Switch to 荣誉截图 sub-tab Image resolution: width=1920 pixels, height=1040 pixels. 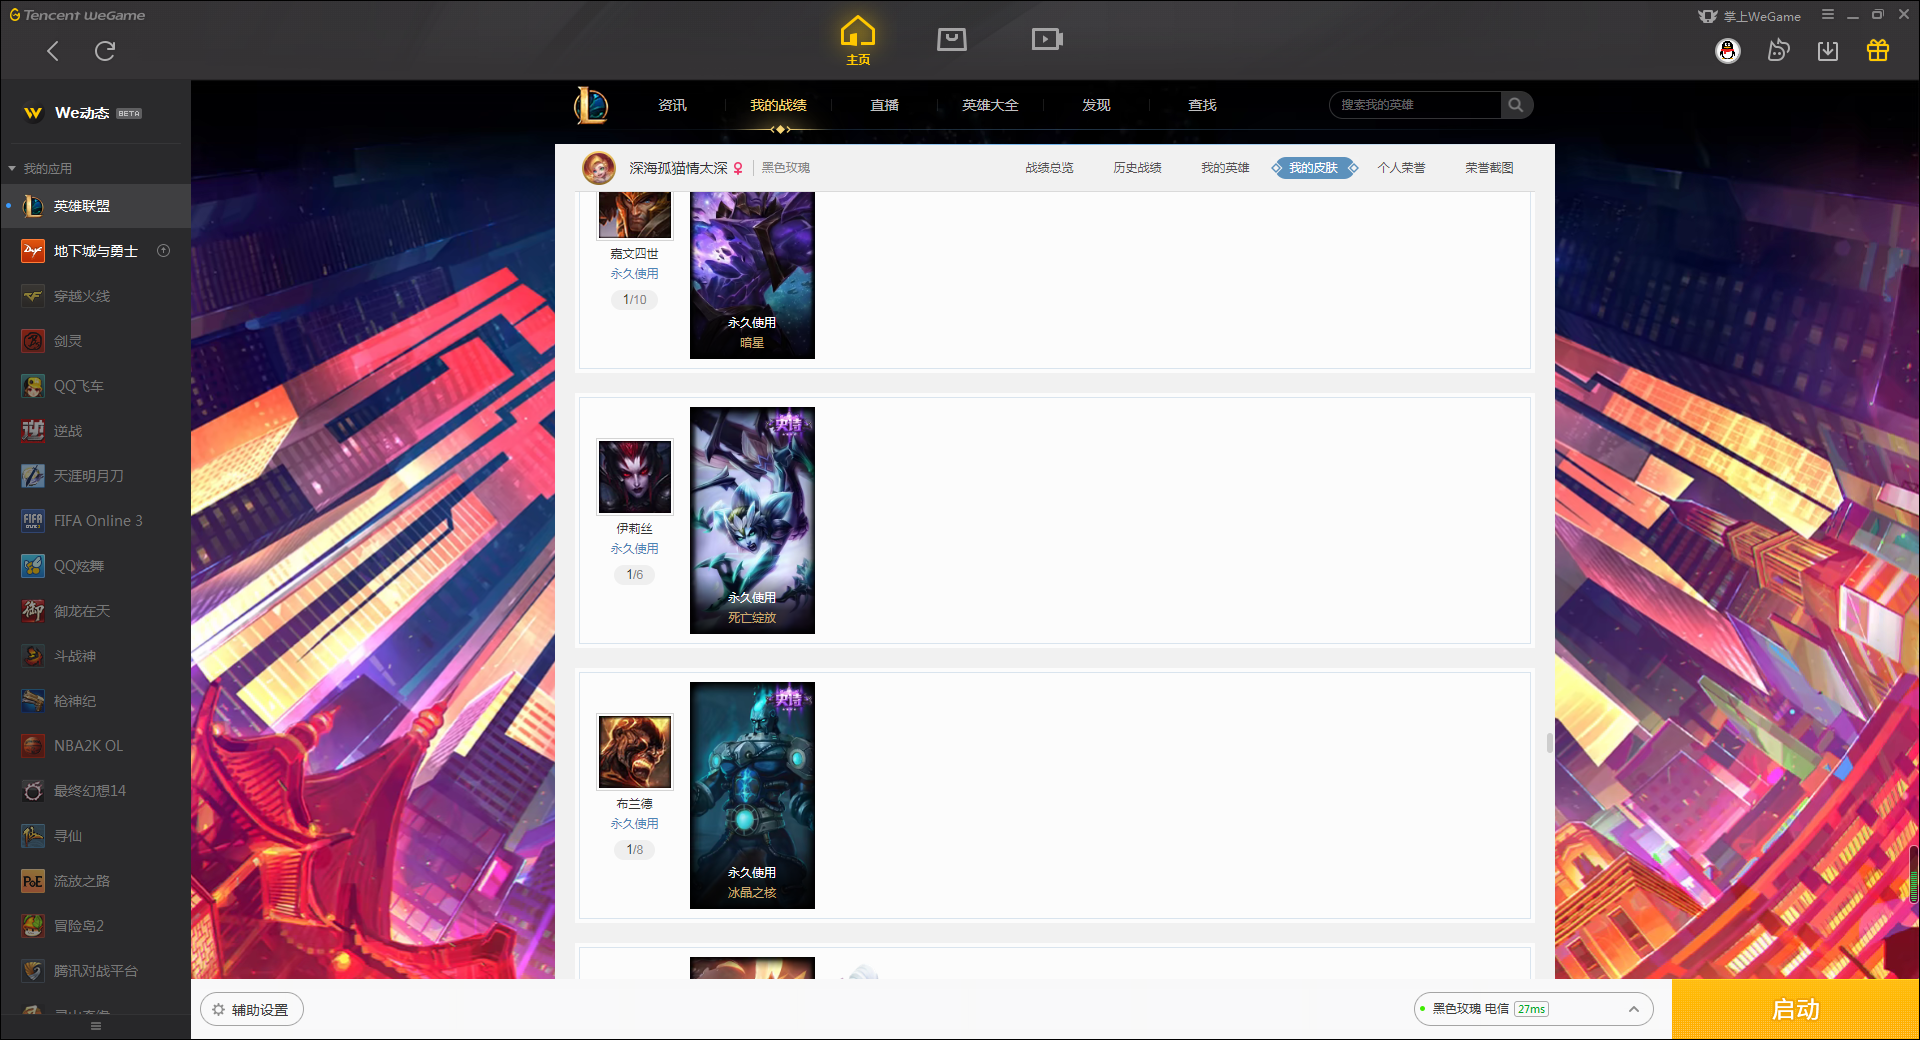pos(1489,168)
